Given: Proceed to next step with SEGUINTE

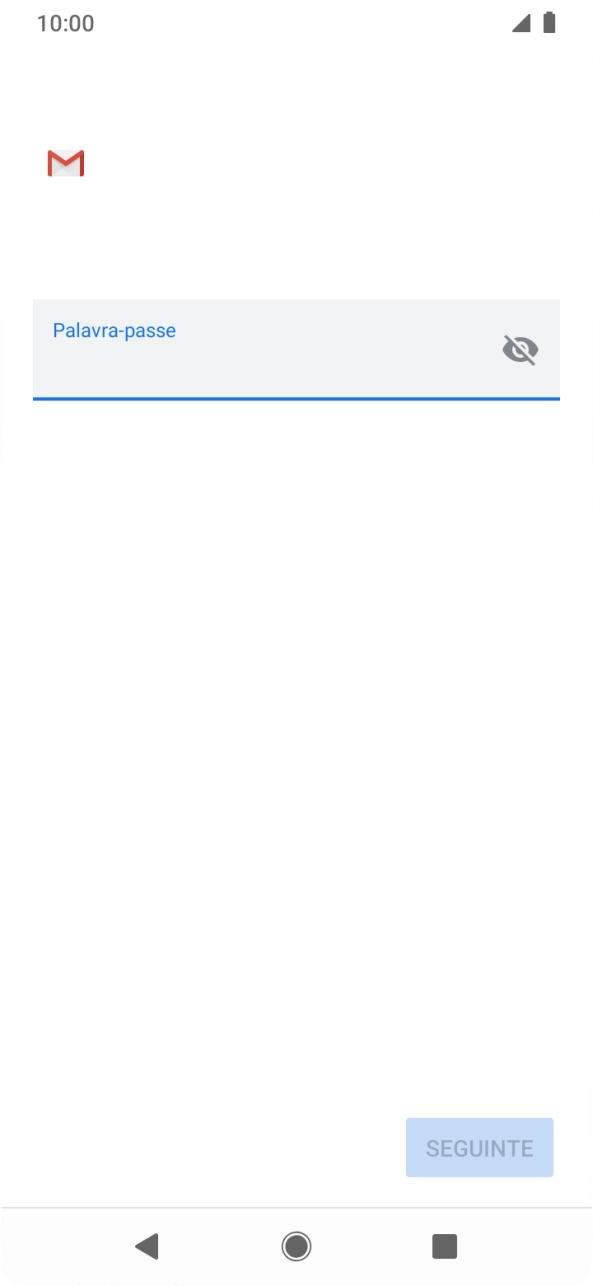Looking at the screenshot, I should [x=480, y=1148].
